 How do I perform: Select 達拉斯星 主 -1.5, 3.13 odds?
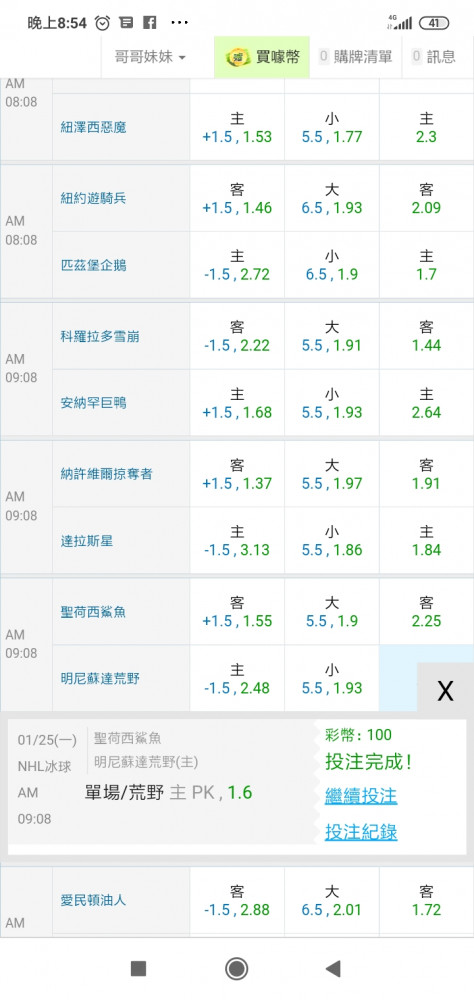[x=237, y=541]
